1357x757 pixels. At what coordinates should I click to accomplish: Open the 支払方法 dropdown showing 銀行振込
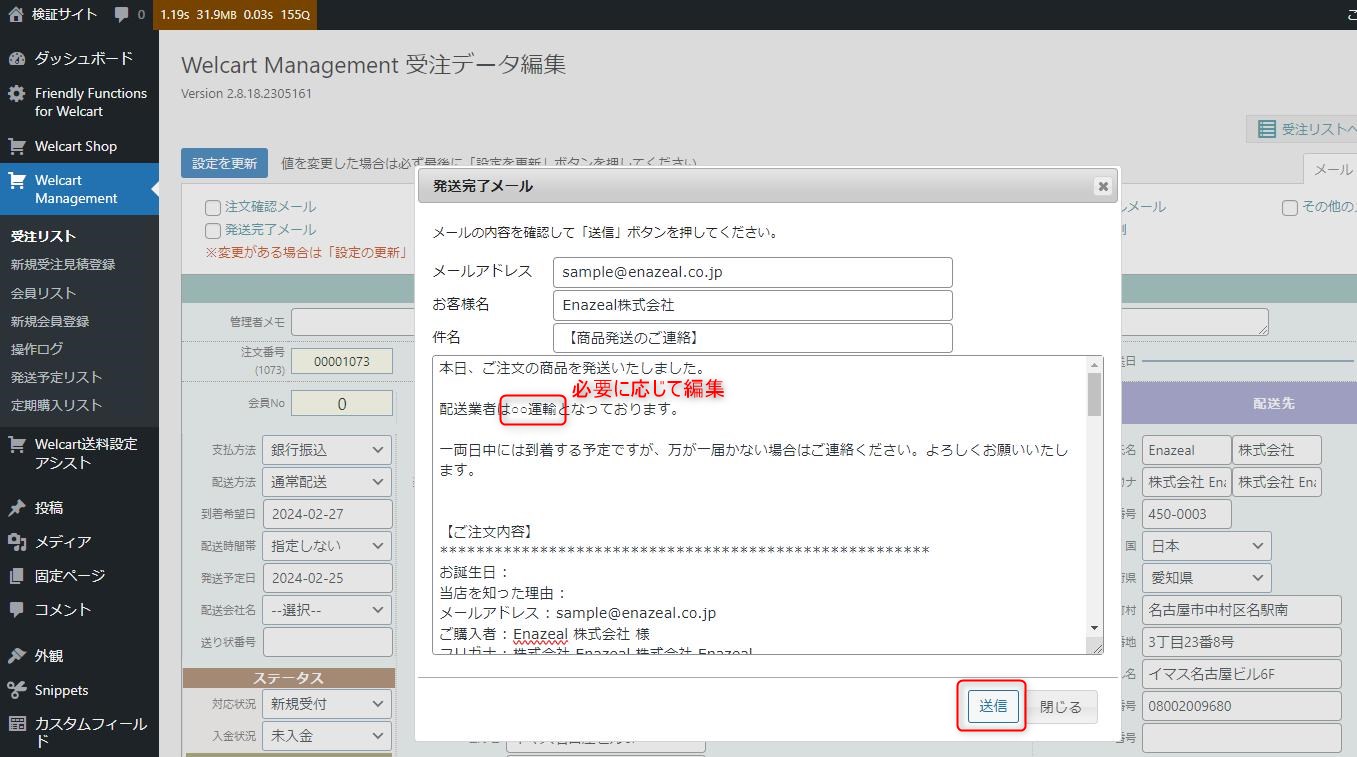(x=326, y=450)
